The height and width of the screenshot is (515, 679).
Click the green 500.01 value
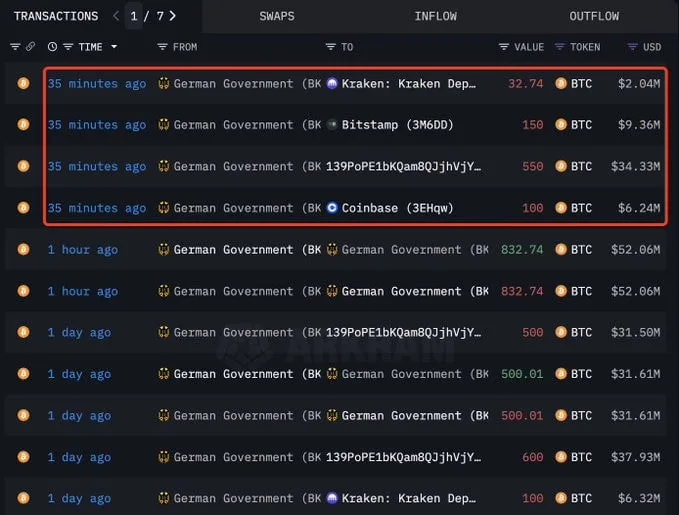click(x=522, y=374)
